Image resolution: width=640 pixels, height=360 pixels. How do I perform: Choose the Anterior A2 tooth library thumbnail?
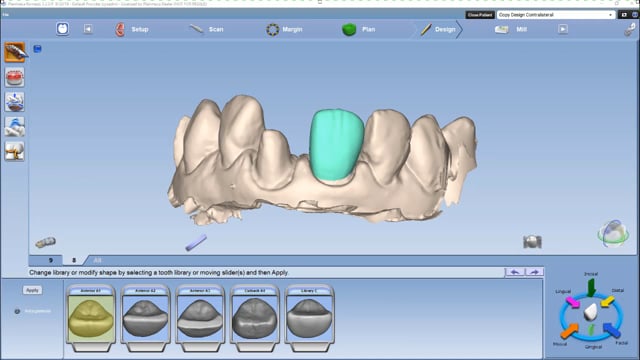tap(145, 318)
